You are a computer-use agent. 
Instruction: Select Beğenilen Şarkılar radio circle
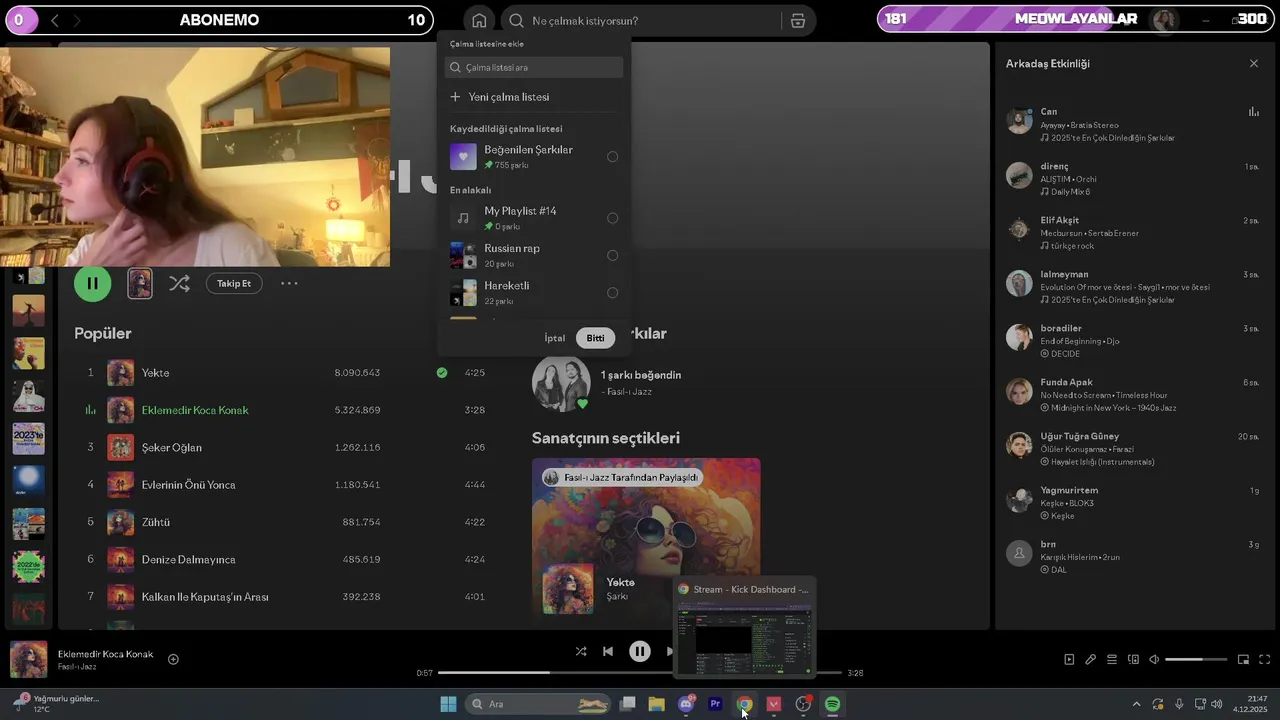tap(612, 156)
